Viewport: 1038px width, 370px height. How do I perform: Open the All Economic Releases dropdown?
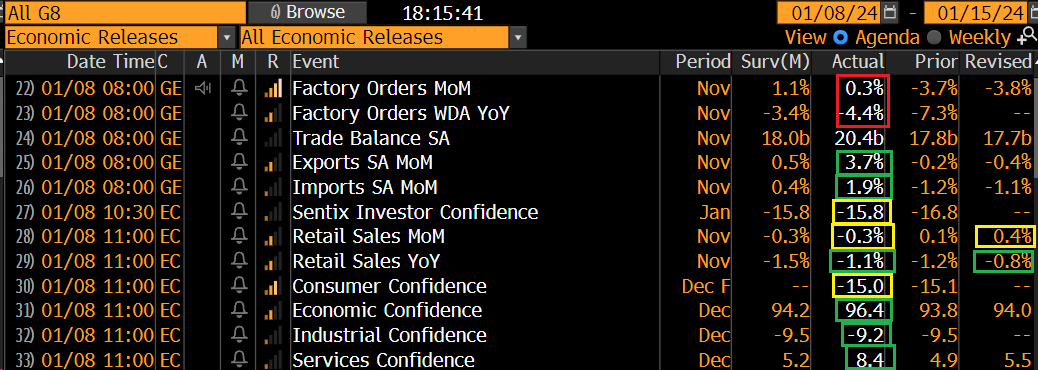(384, 38)
